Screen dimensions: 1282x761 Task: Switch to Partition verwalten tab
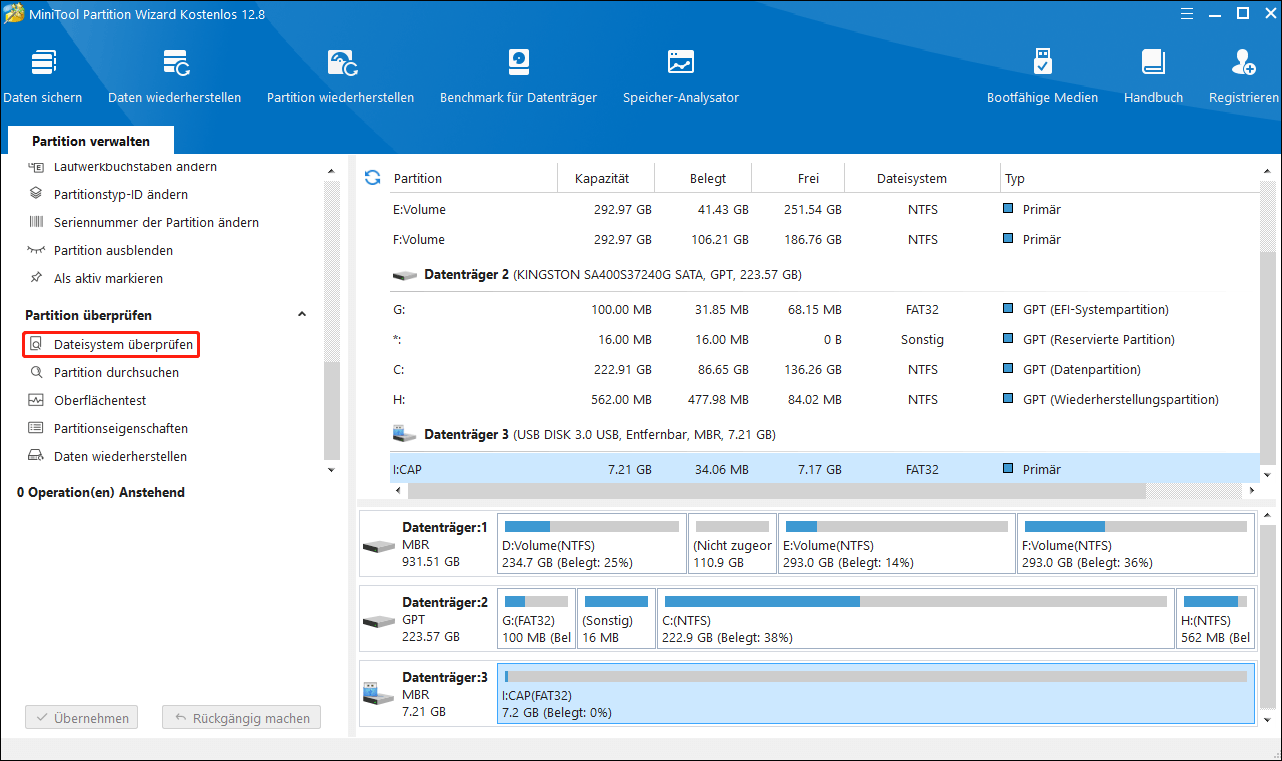coord(91,142)
